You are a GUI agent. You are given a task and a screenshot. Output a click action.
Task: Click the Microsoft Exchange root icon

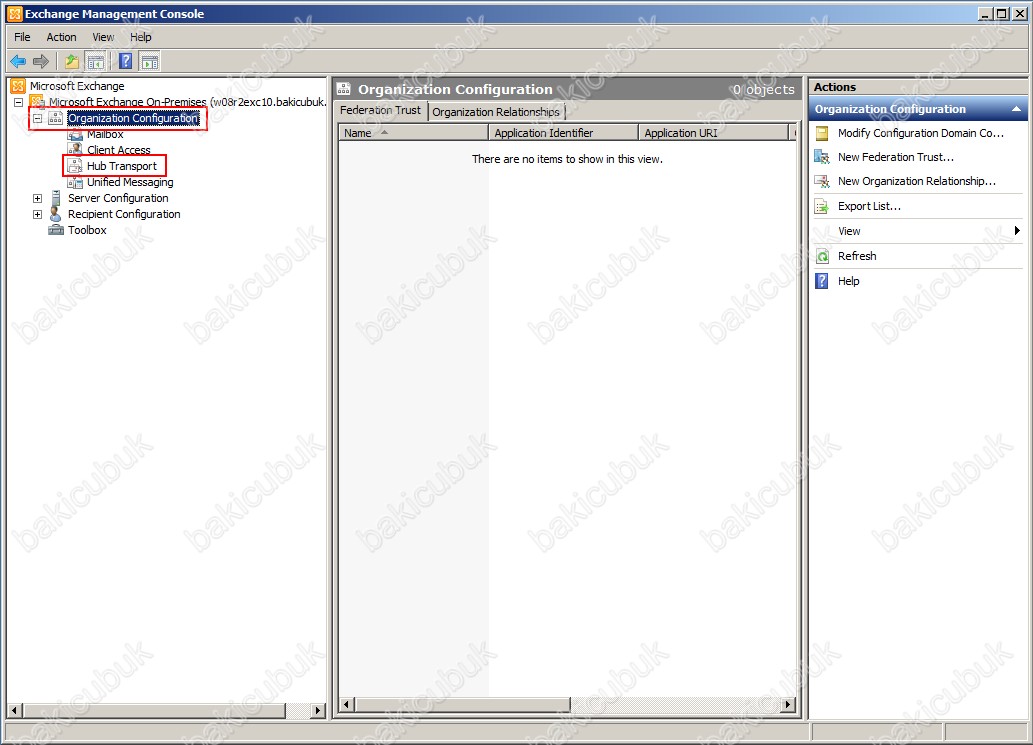(18, 86)
